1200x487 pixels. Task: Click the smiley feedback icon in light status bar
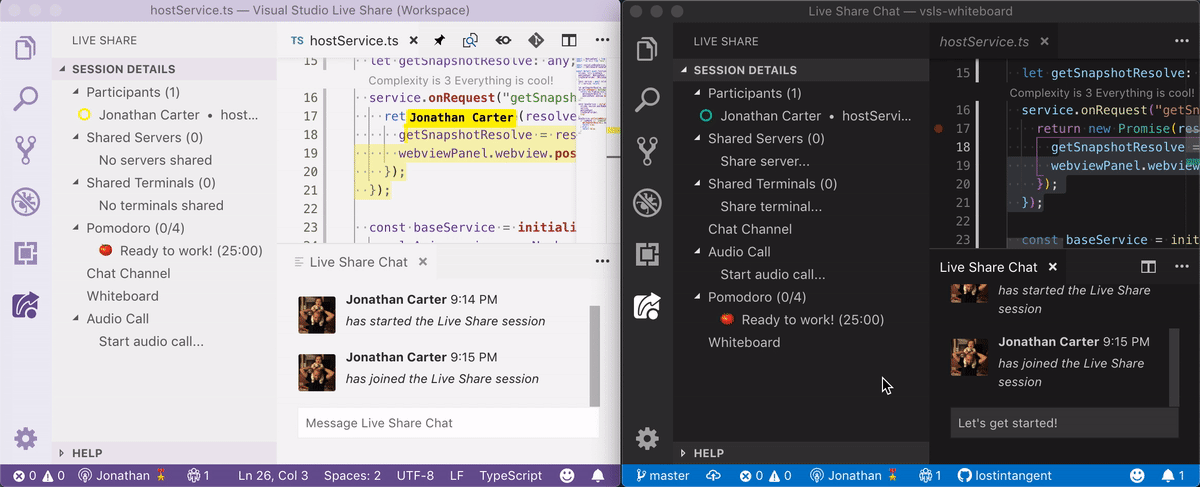click(567, 476)
